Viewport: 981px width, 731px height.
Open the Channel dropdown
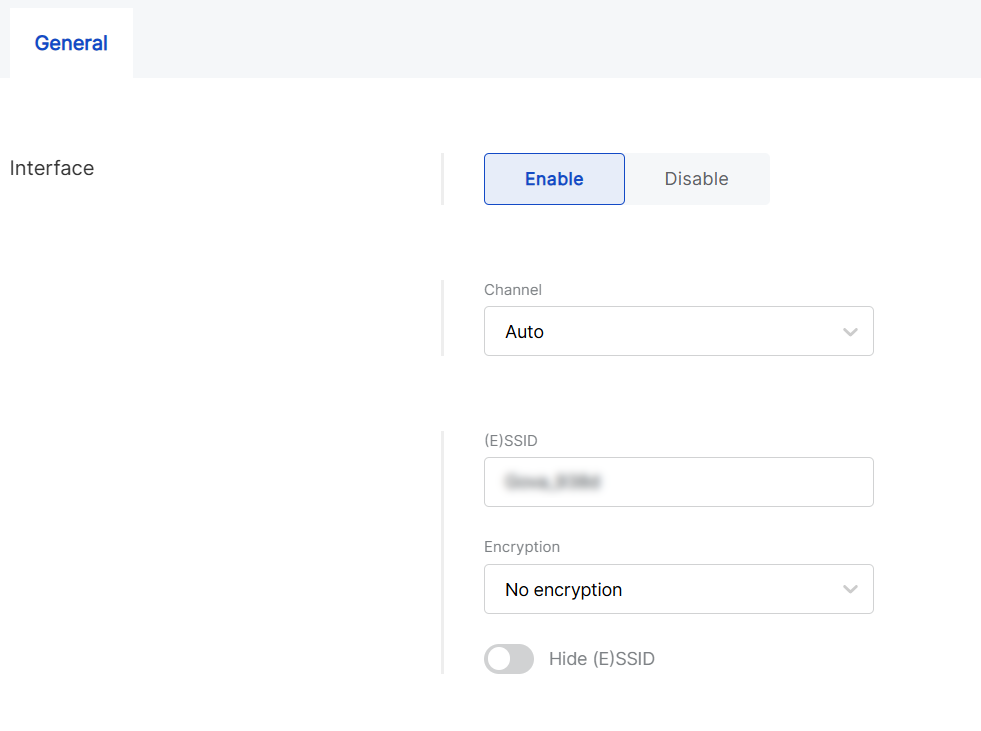click(x=678, y=331)
